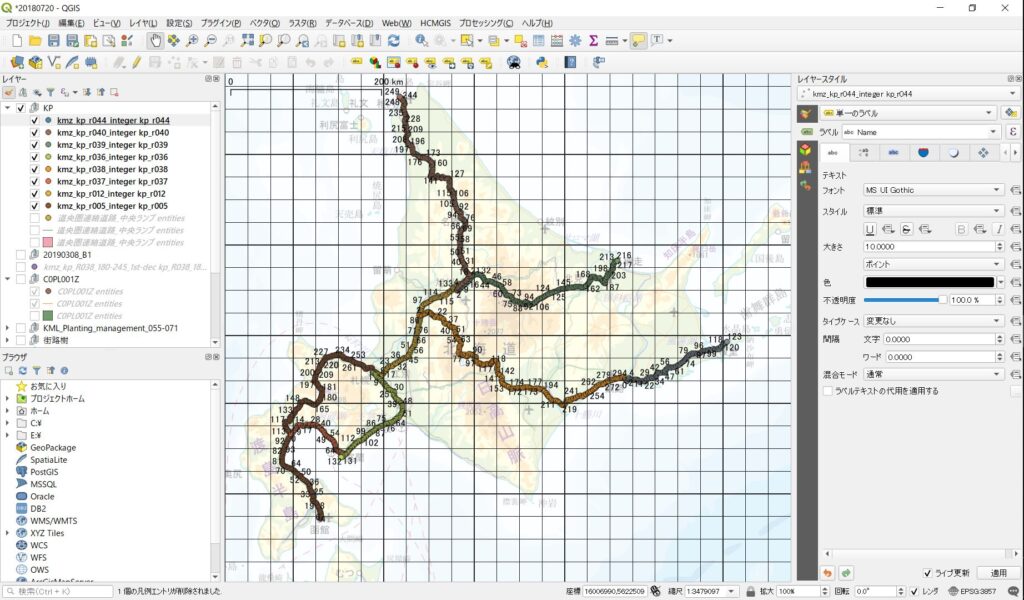Click the Refresh map icon

click(x=394, y=41)
